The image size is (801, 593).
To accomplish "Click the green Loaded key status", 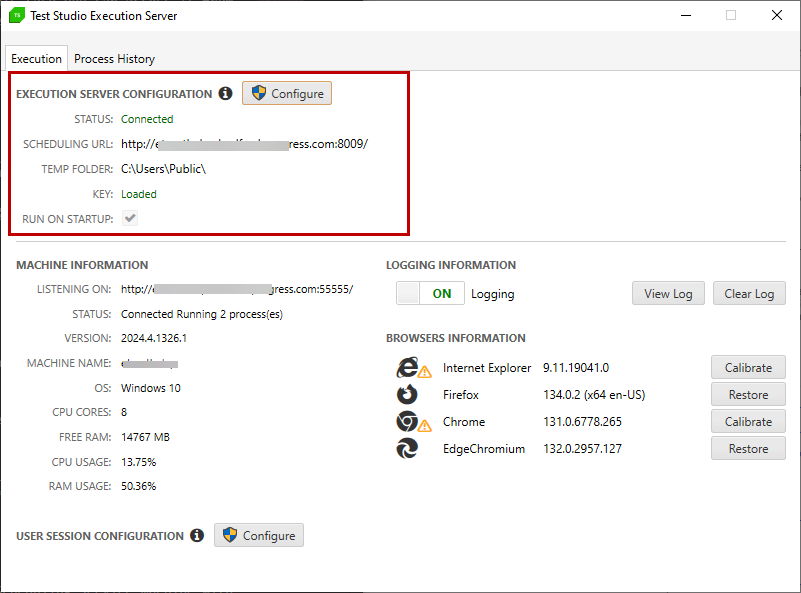I will (139, 194).
